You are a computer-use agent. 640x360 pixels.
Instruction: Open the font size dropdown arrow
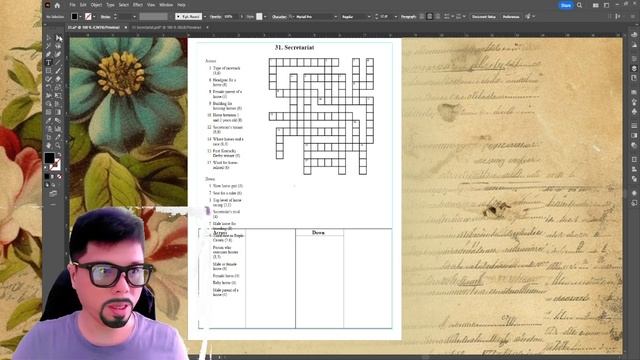(396, 17)
